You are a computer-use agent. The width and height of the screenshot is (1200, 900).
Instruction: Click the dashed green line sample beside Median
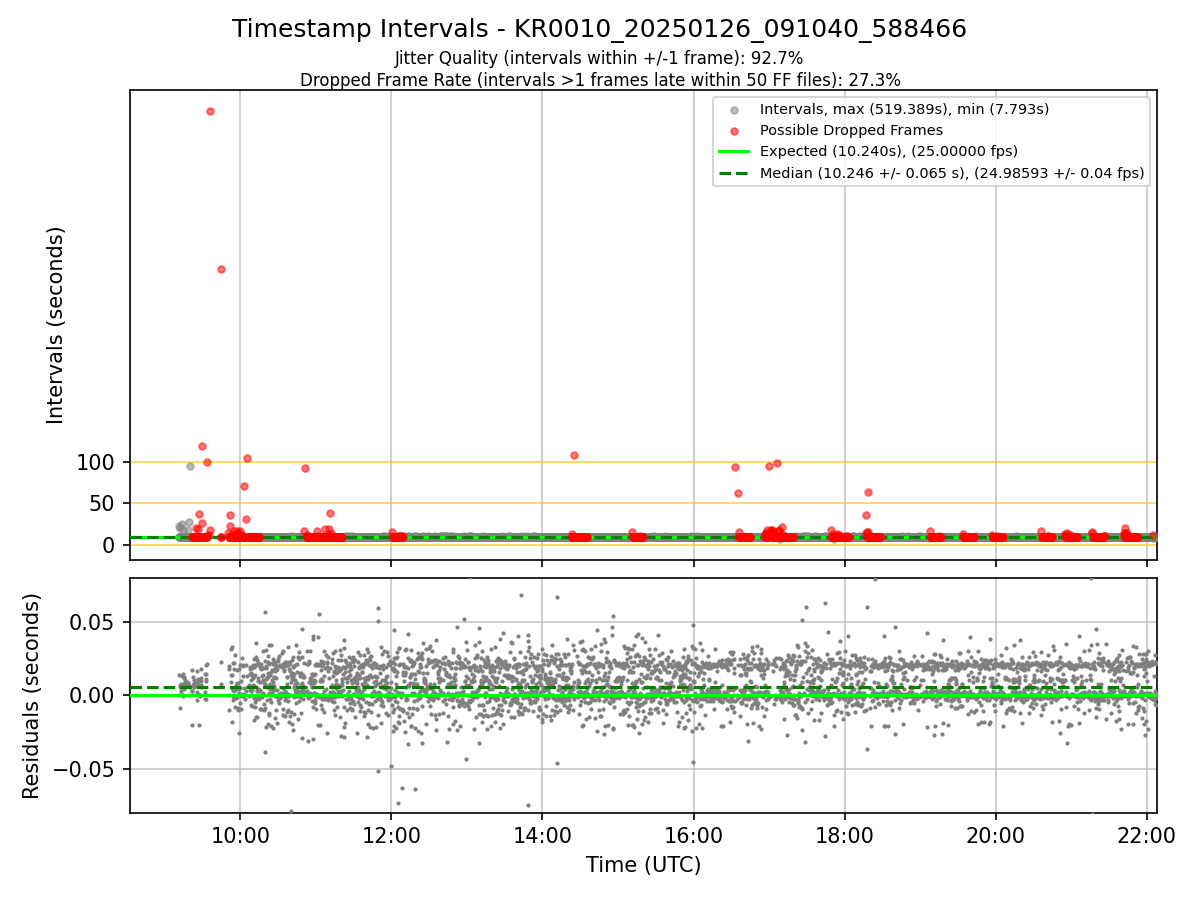(735, 172)
